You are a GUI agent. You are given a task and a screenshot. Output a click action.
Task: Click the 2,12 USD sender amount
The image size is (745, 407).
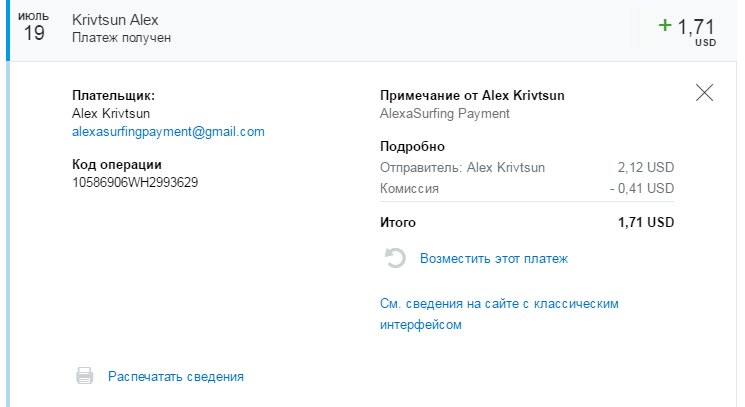[646, 167]
